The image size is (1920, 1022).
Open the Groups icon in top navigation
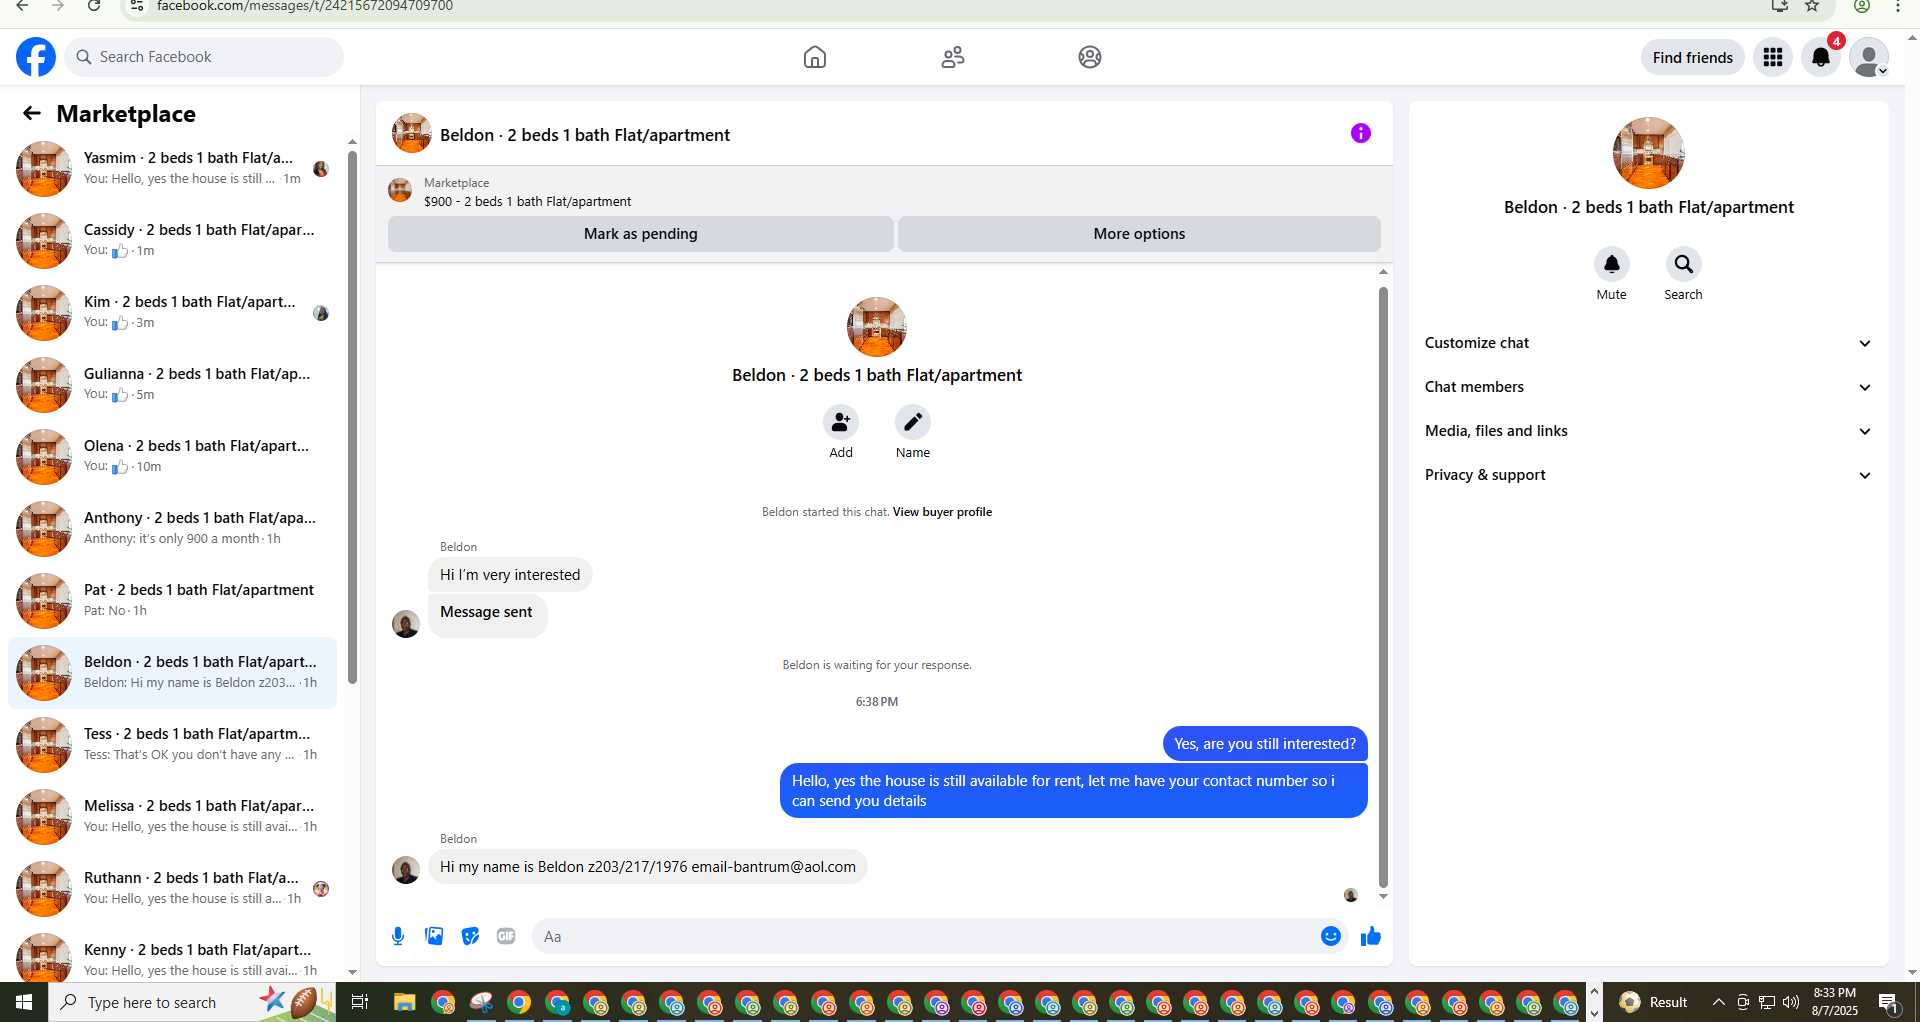click(1090, 57)
